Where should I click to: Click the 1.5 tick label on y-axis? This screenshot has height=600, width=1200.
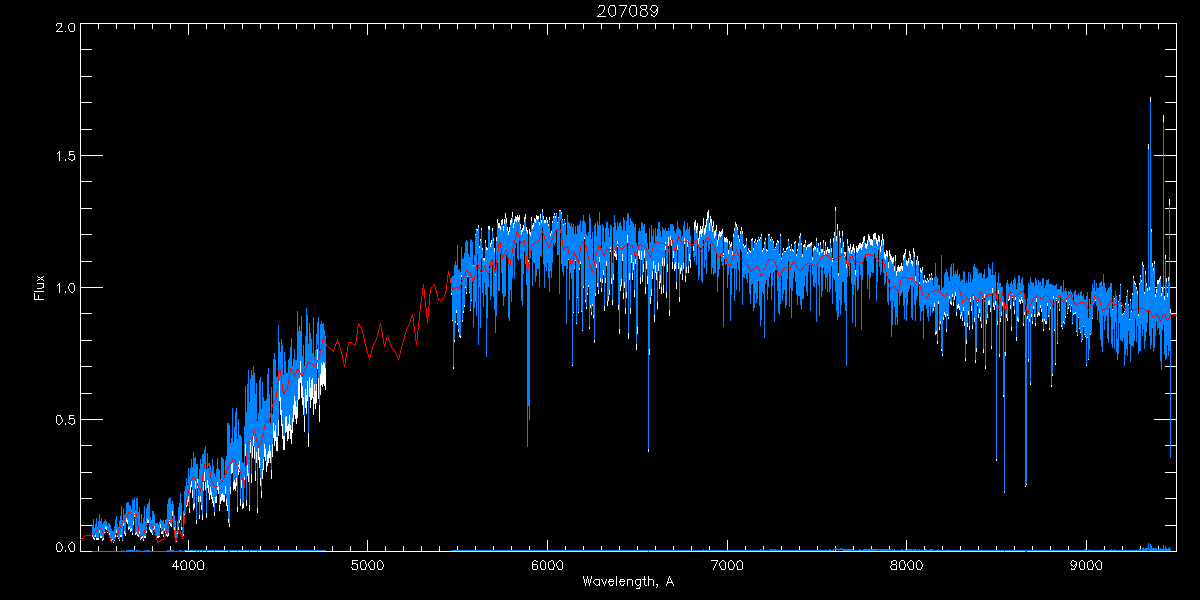(x=66, y=157)
